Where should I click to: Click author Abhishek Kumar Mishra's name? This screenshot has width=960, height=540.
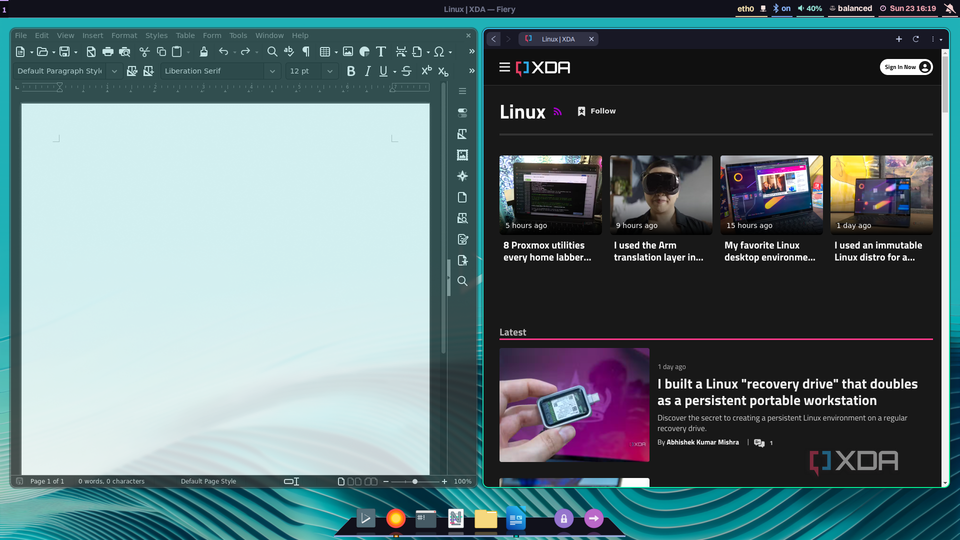[x=702, y=442]
